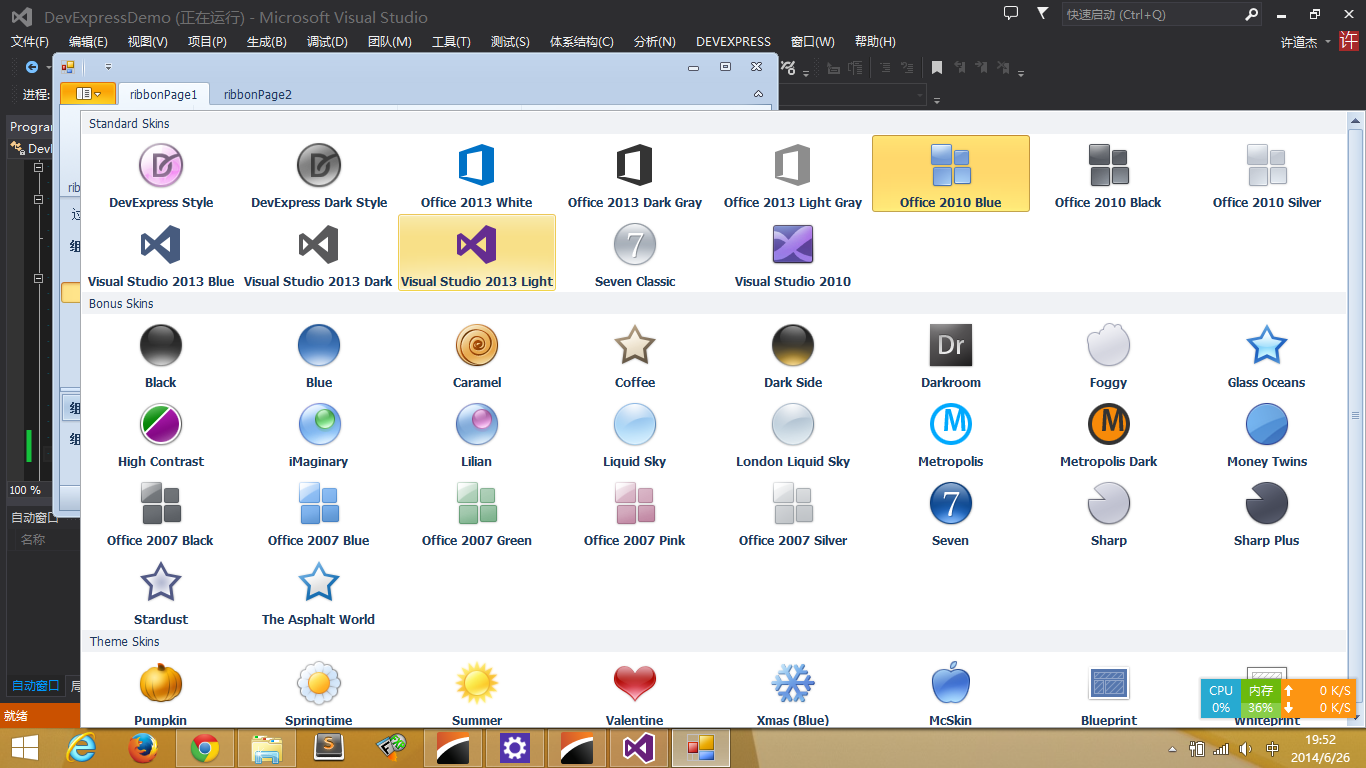Apply the London Liquid Sky skin
Viewport: 1366px width, 768px height.
point(793,433)
